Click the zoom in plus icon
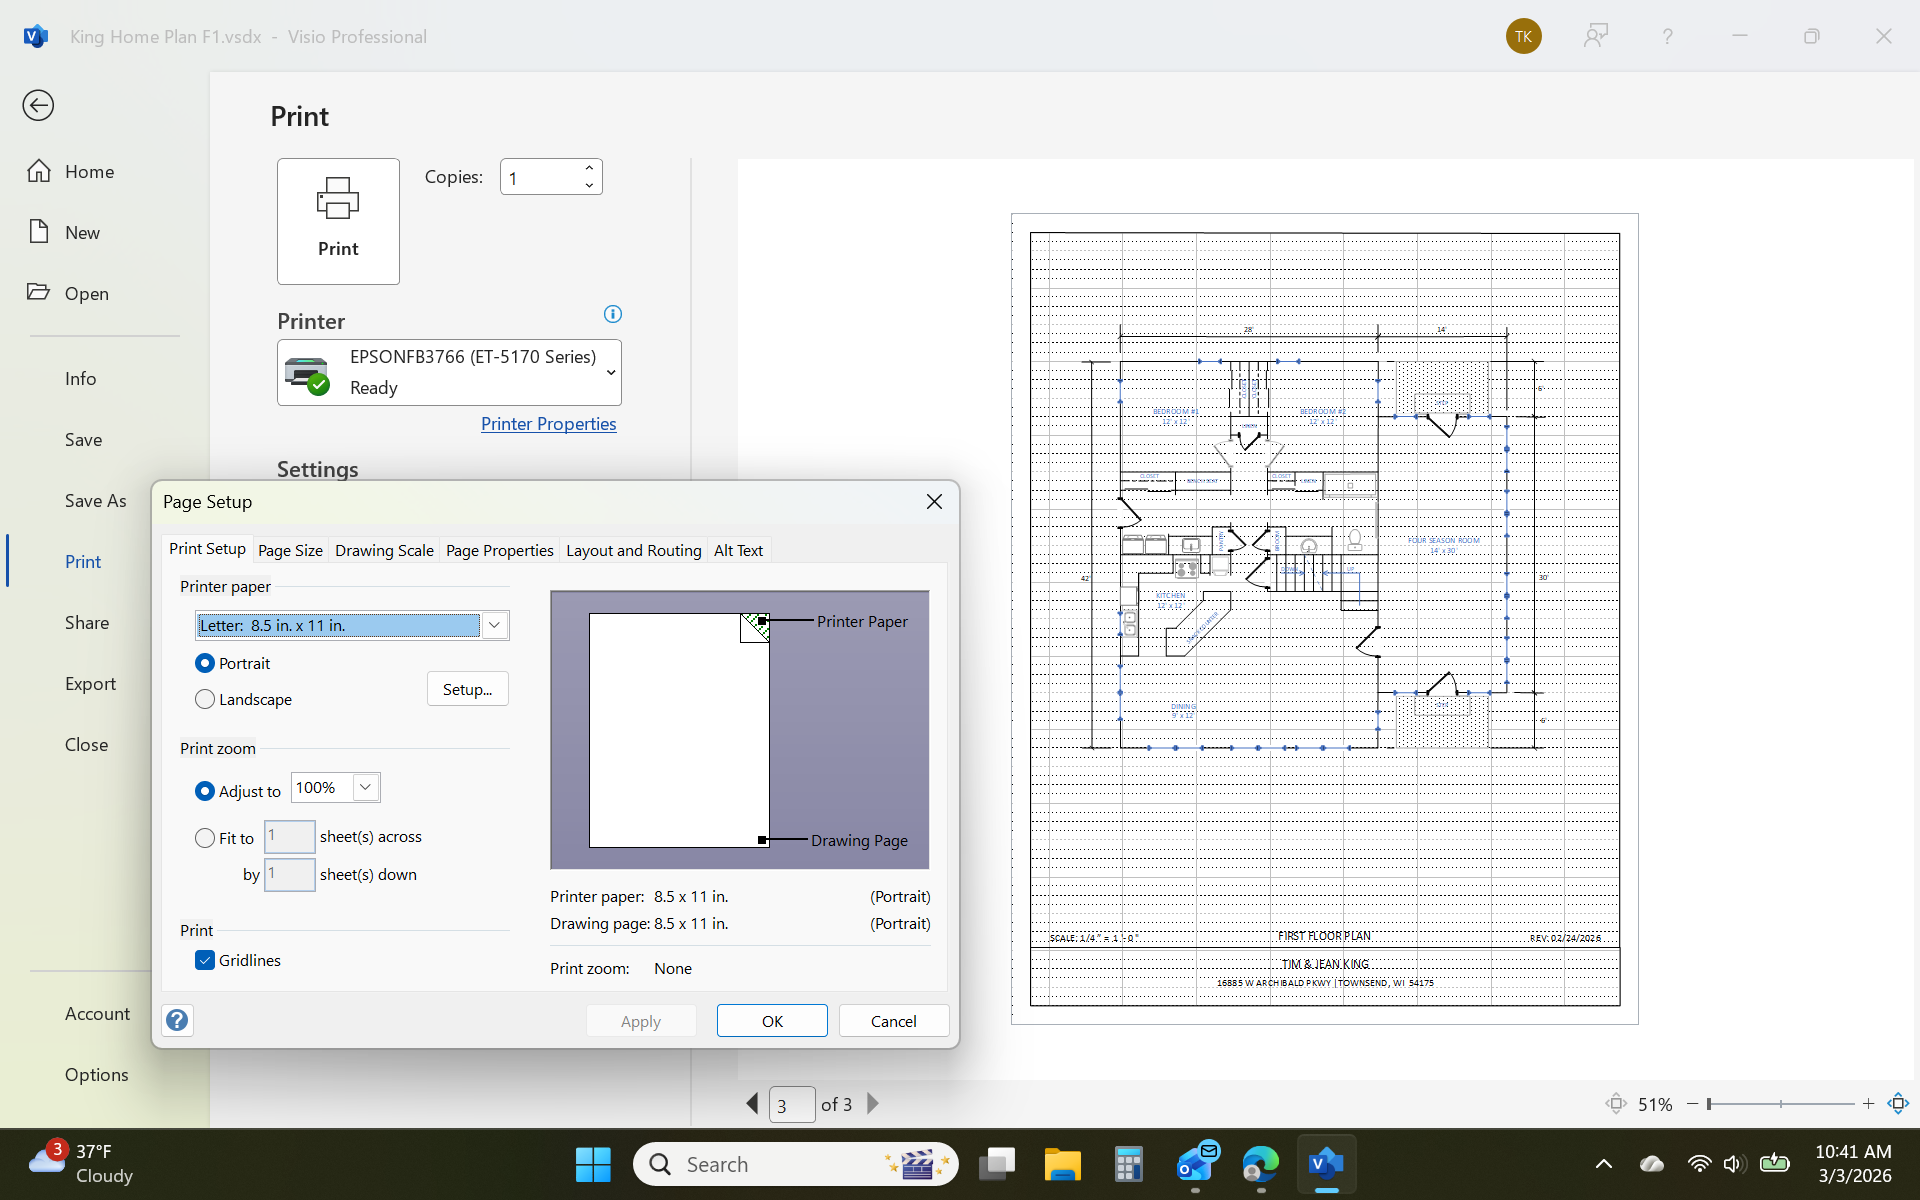The height and width of the screenshot is (1200, 1920). tap(1868, 1103)
